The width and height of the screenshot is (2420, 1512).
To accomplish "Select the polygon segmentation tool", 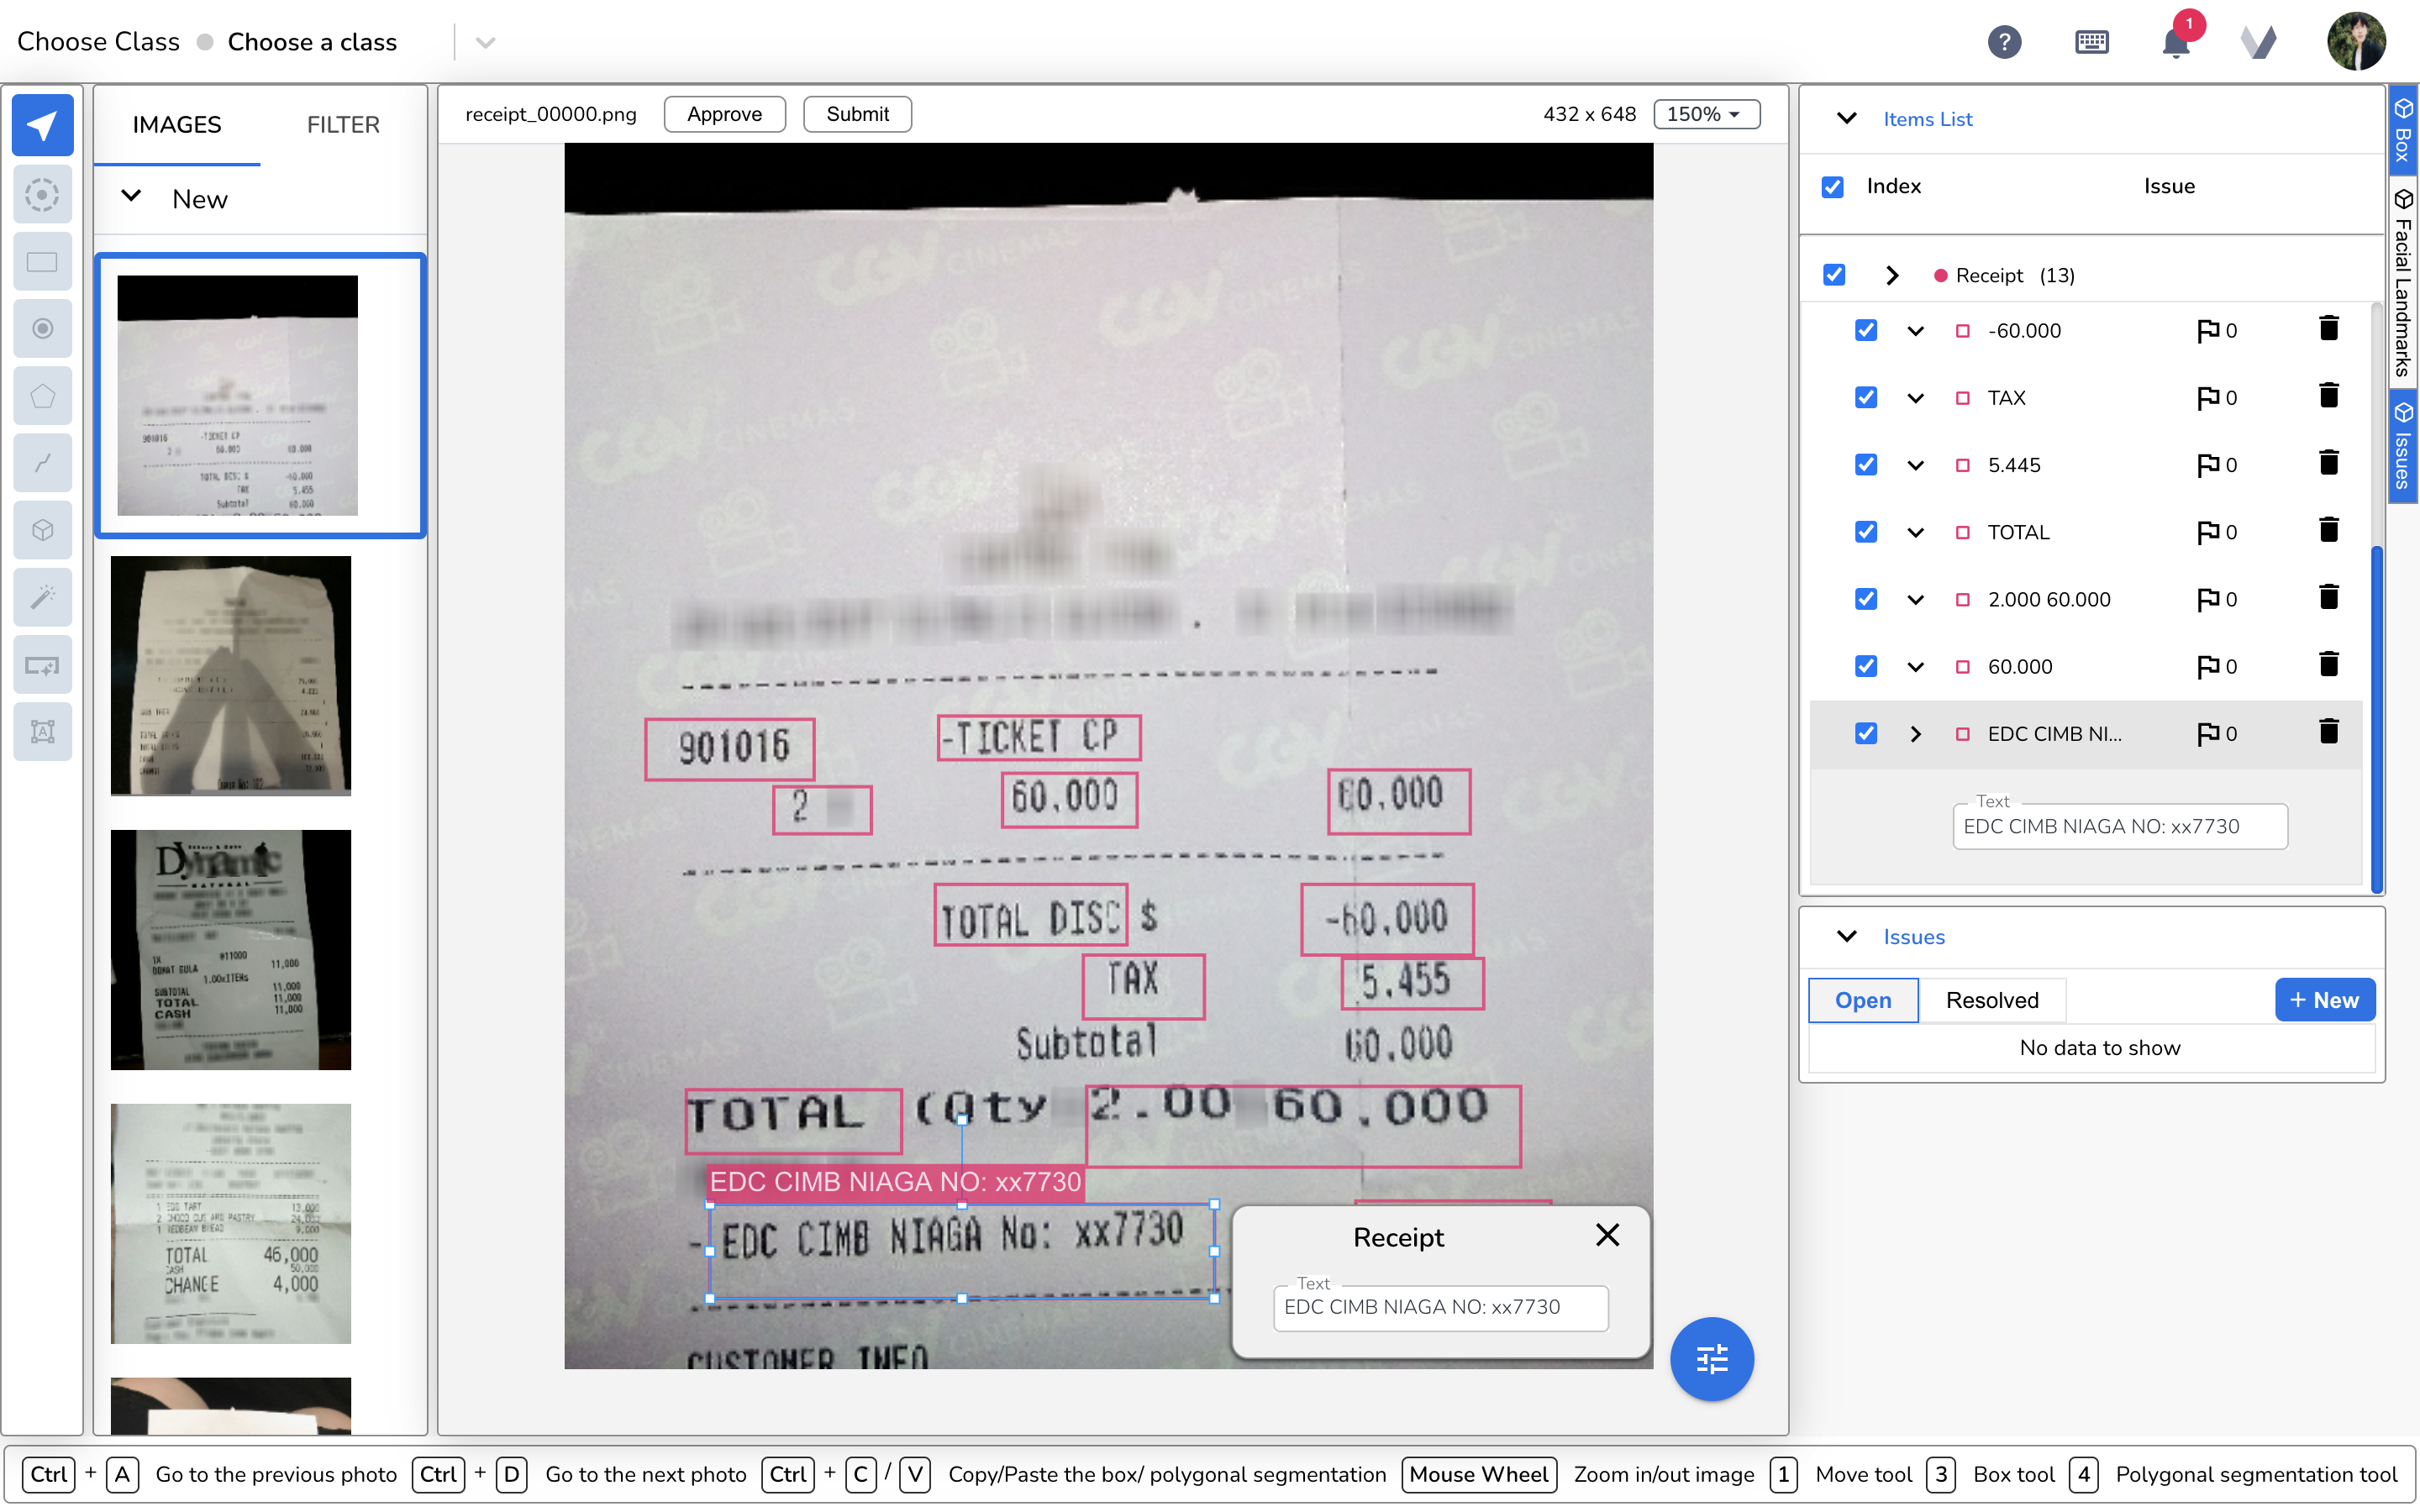I will [x=42, y=396].
